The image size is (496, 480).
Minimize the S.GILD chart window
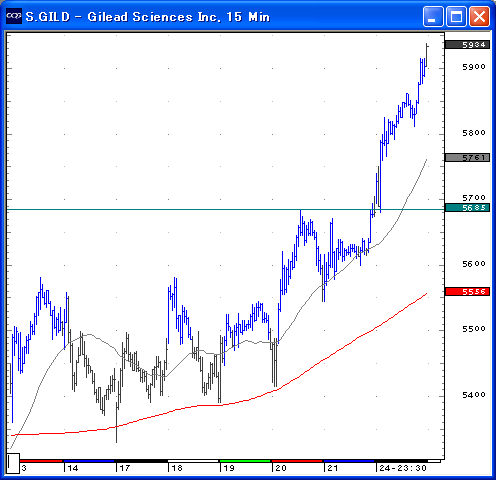(433, 16)
